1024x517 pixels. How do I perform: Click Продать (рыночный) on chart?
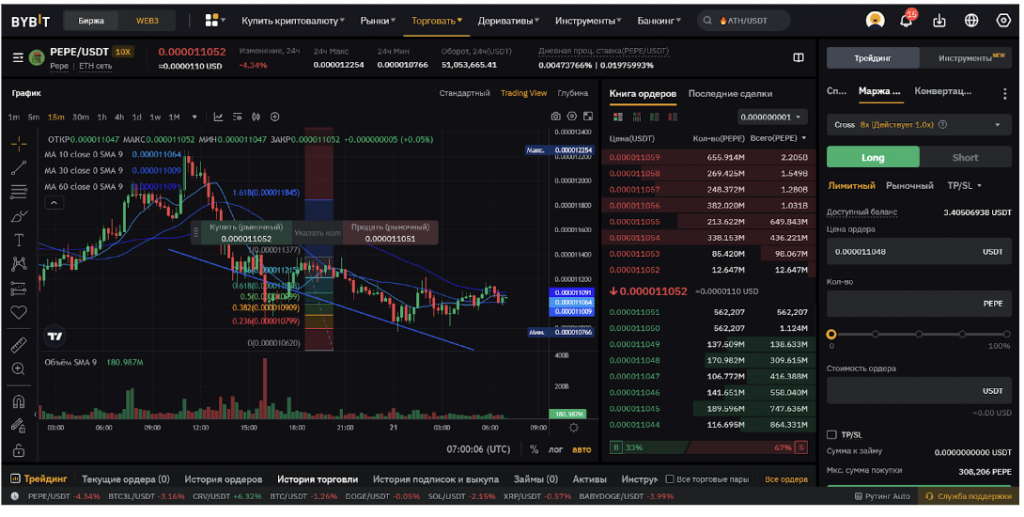391,232
